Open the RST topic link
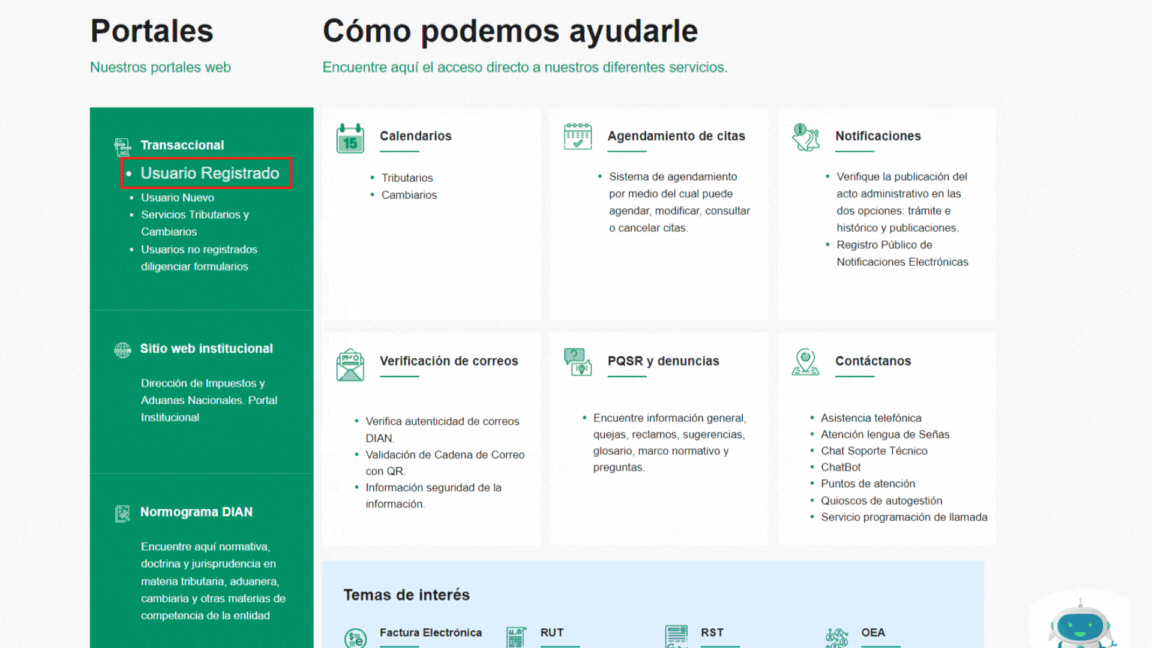The width and height of the screenshot is (1152, 648). click(712, 633)
